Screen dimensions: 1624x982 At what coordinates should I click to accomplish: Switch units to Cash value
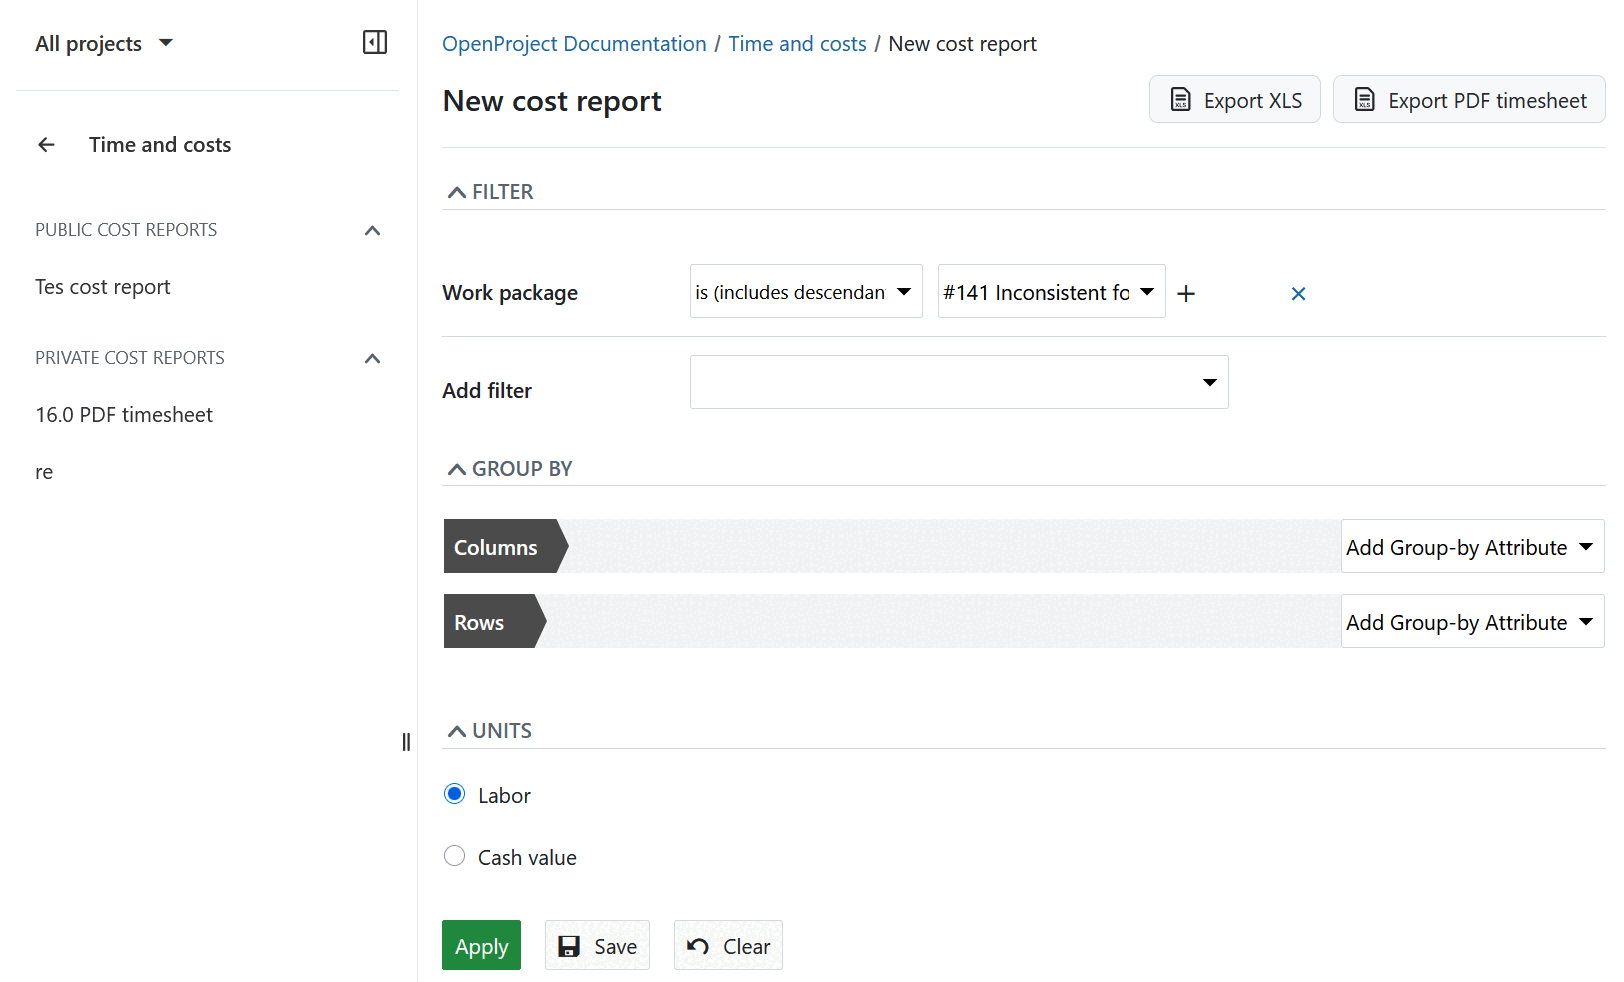pyautogui.click(x=455, y=855)
